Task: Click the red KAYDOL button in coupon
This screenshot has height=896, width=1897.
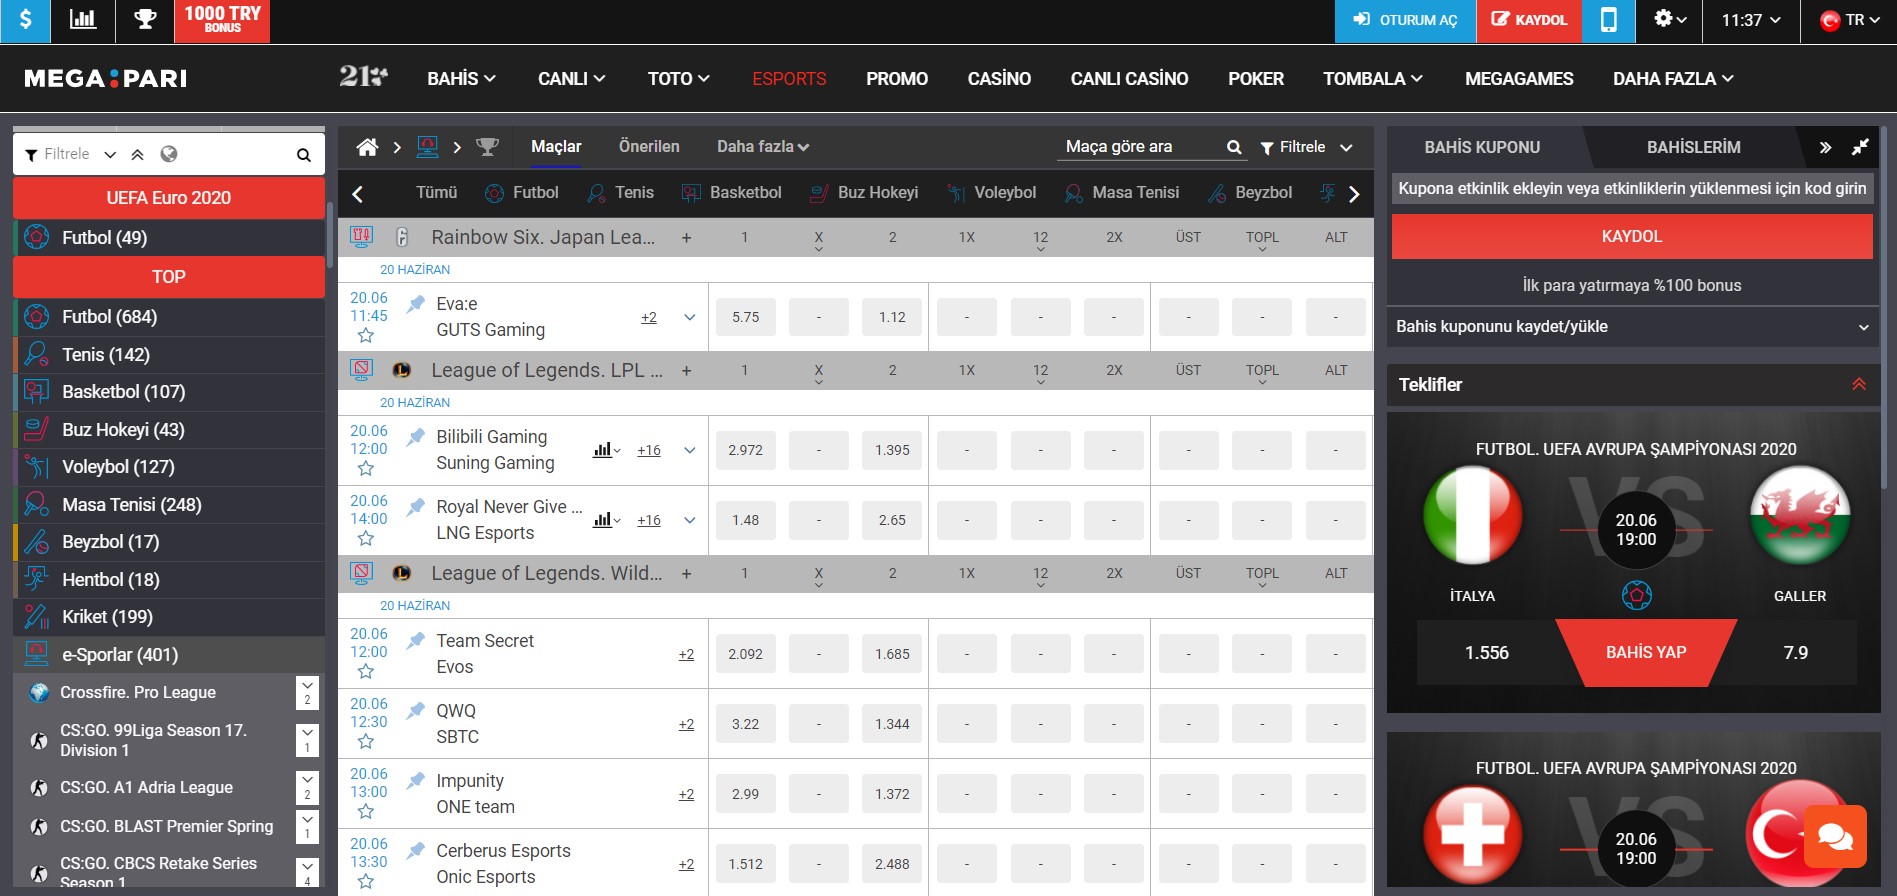Action: 1632,237
